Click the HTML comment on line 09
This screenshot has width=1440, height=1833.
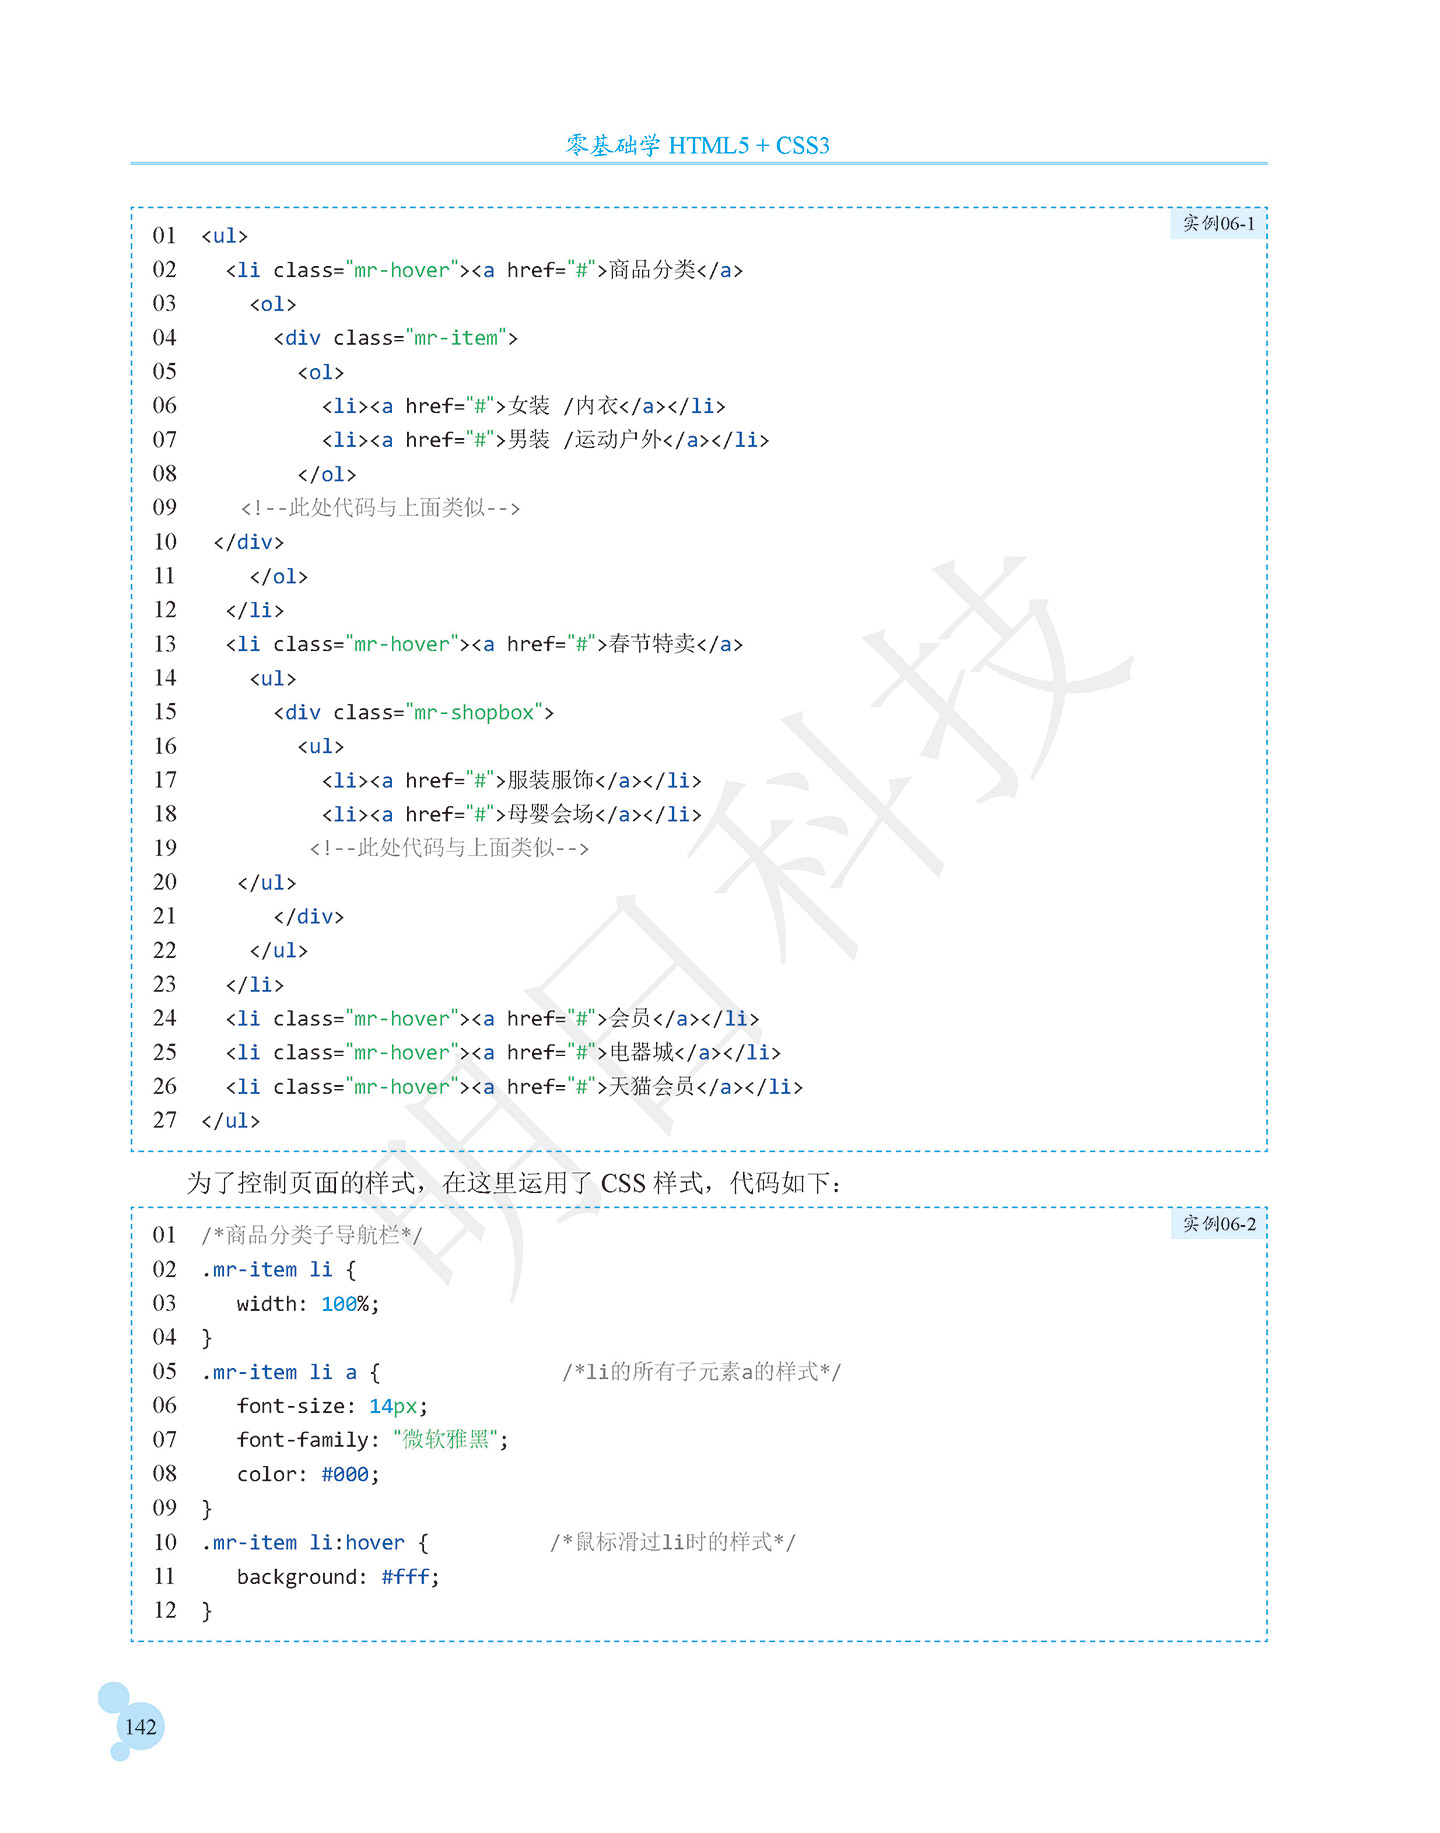pos(380,508)
